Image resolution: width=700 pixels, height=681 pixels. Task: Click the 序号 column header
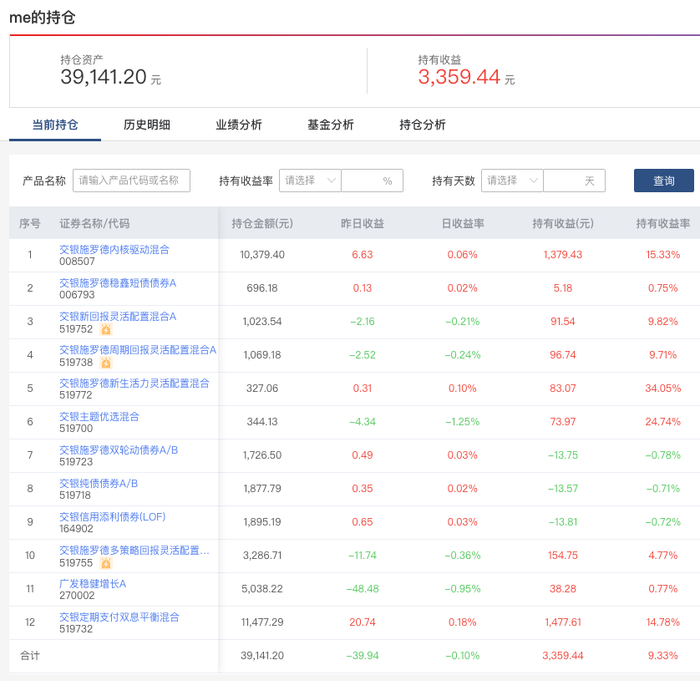(x=30, y=223)
